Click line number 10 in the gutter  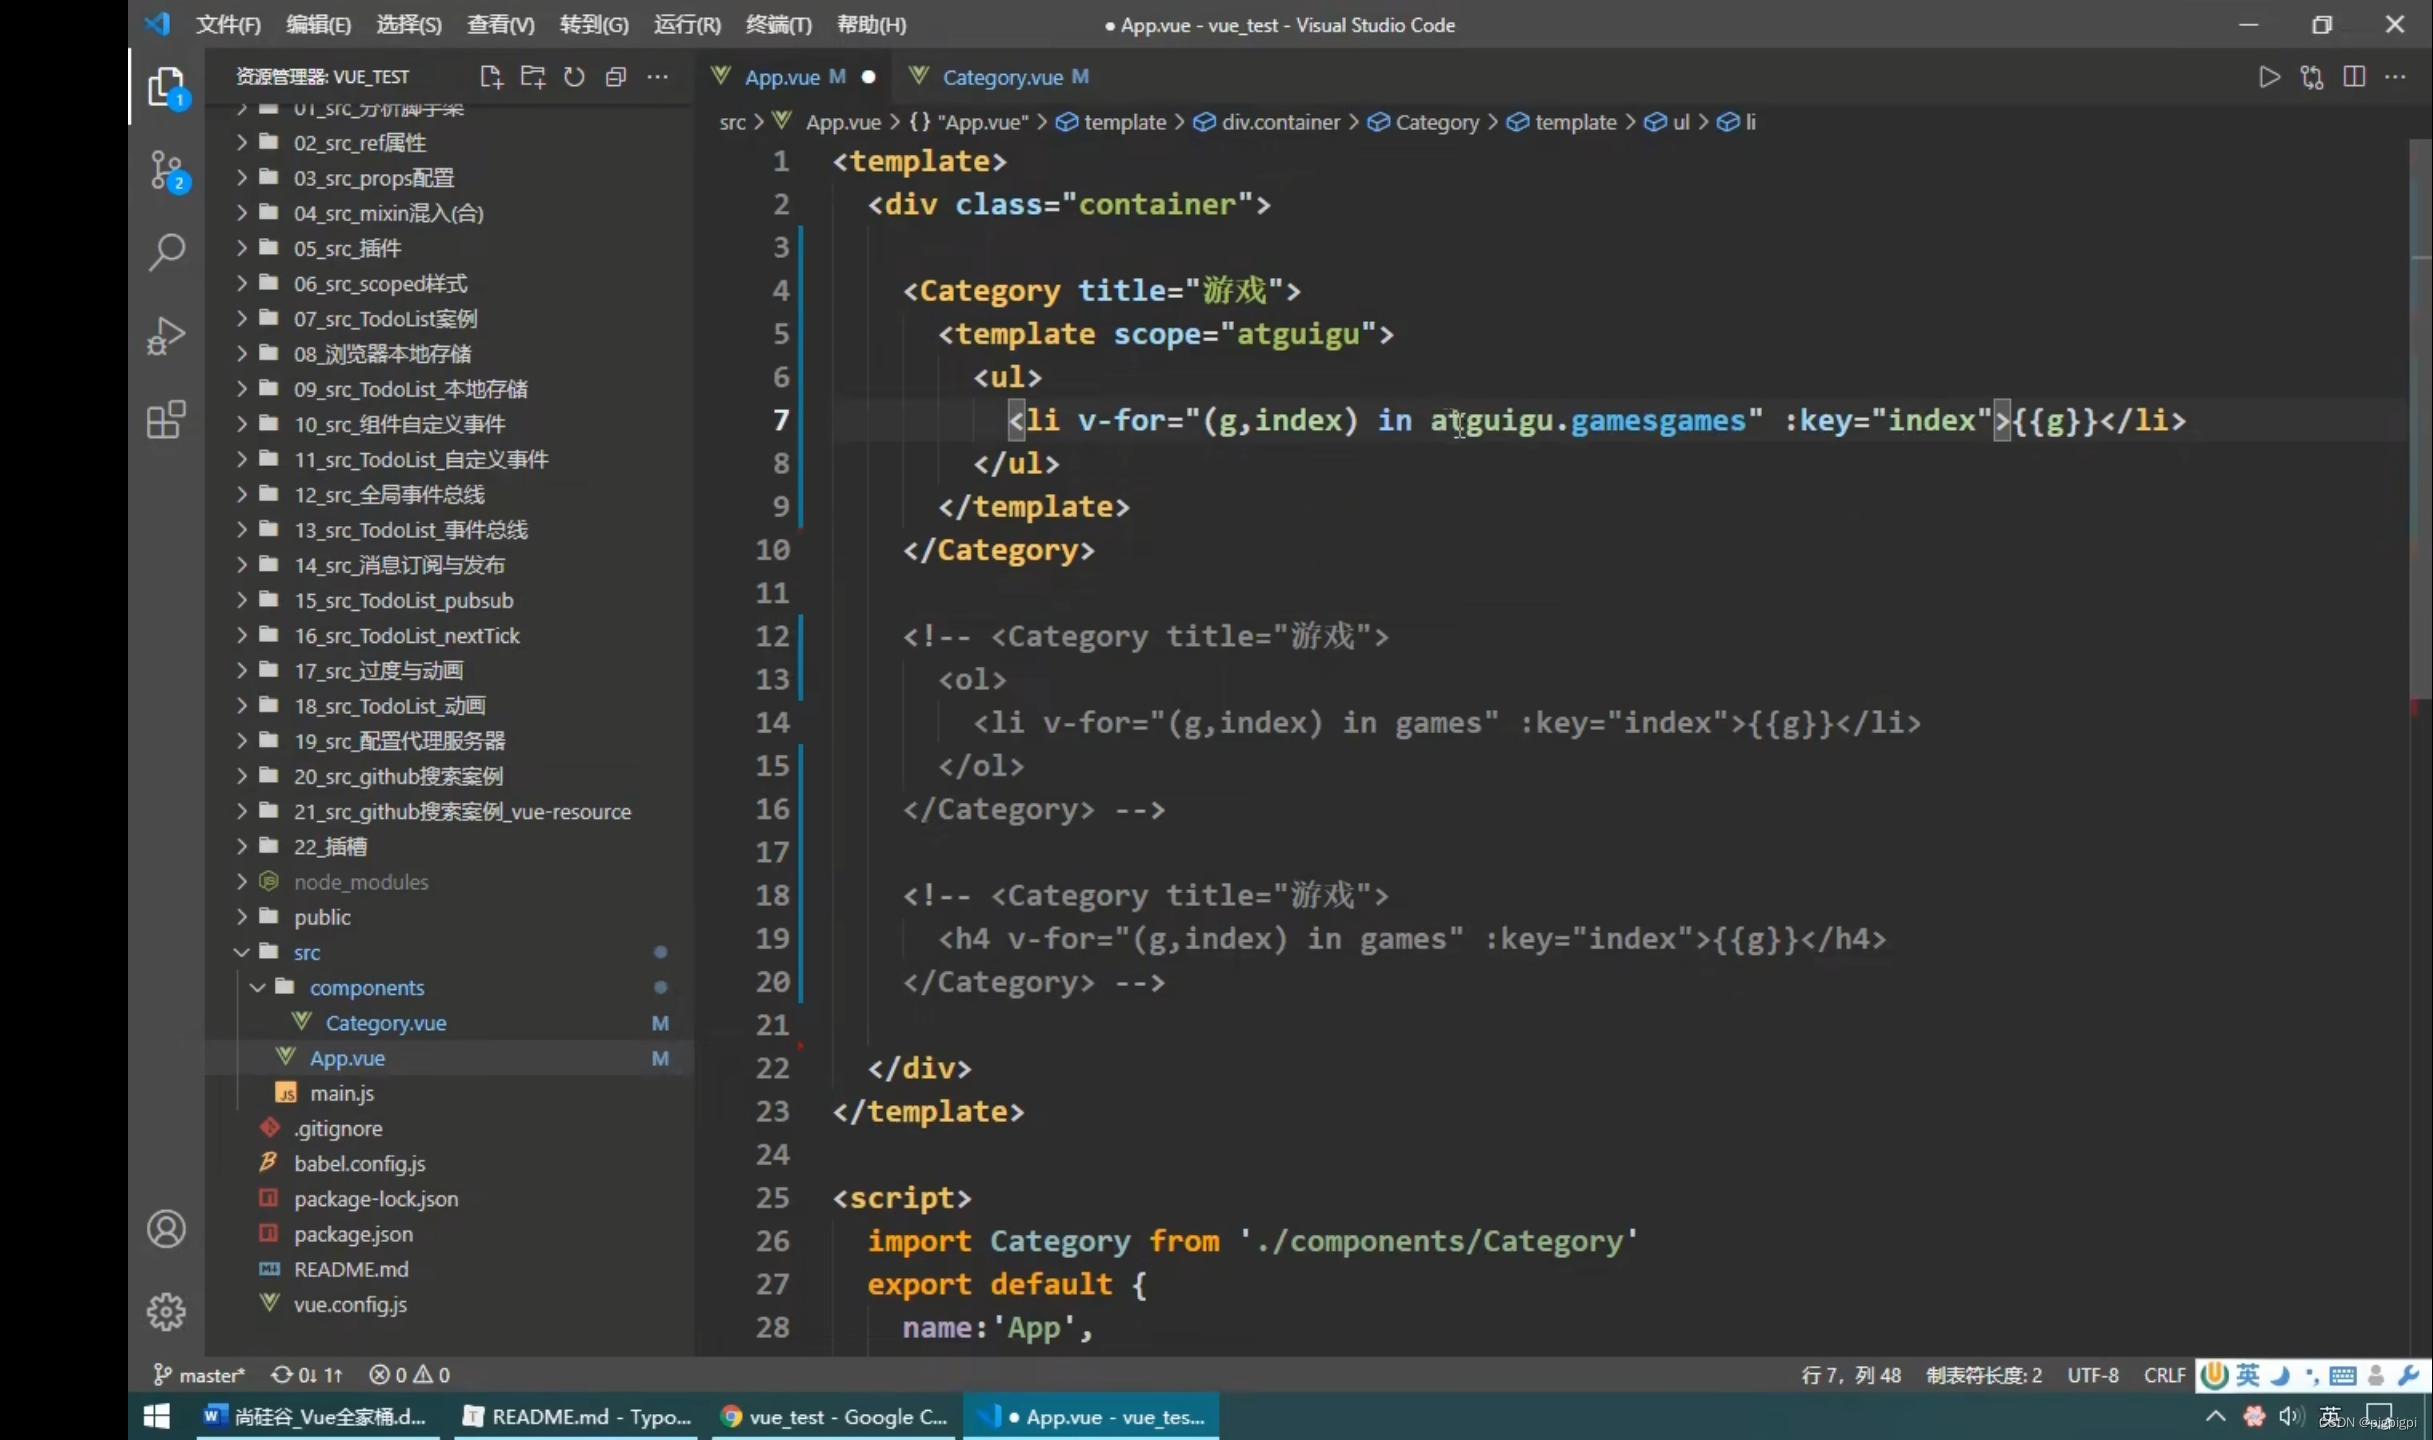point(772,549)
